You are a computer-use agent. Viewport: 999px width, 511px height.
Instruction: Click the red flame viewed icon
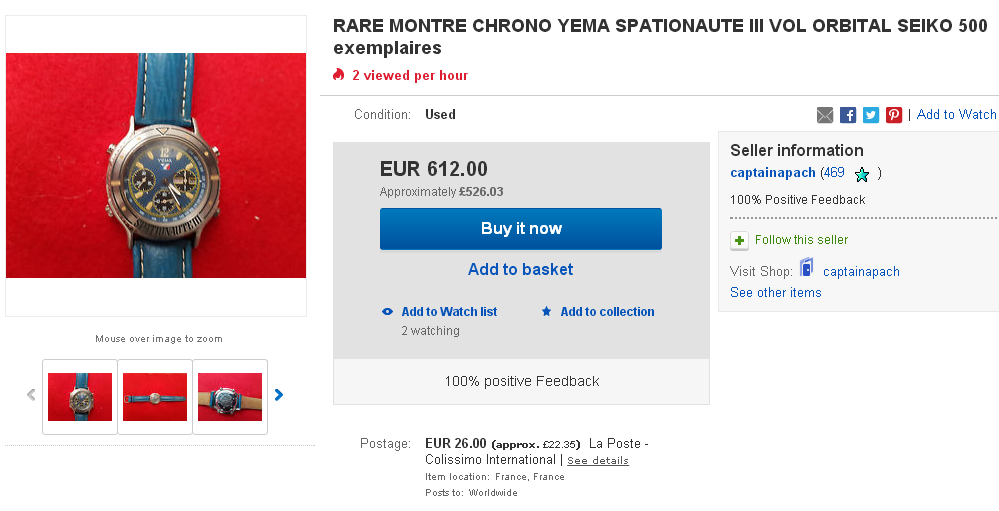point(339,75)
